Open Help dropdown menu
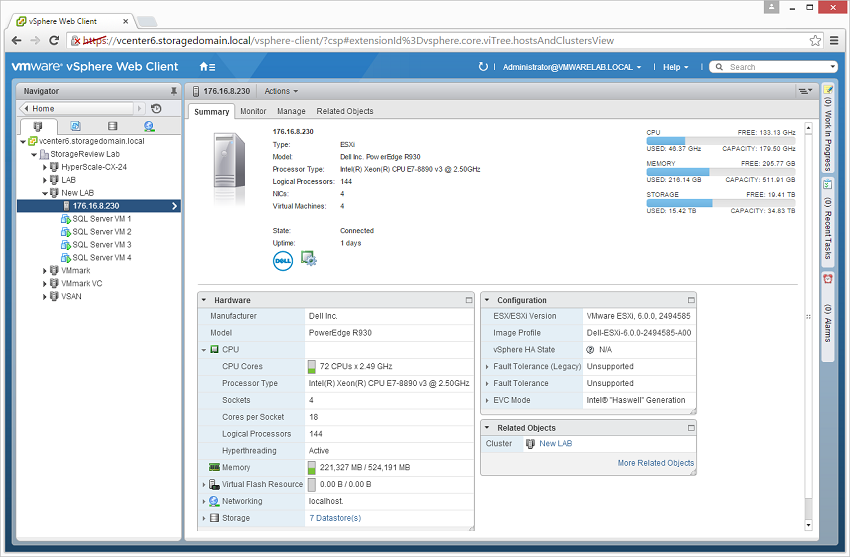850x557 pixels. point(675,67)
